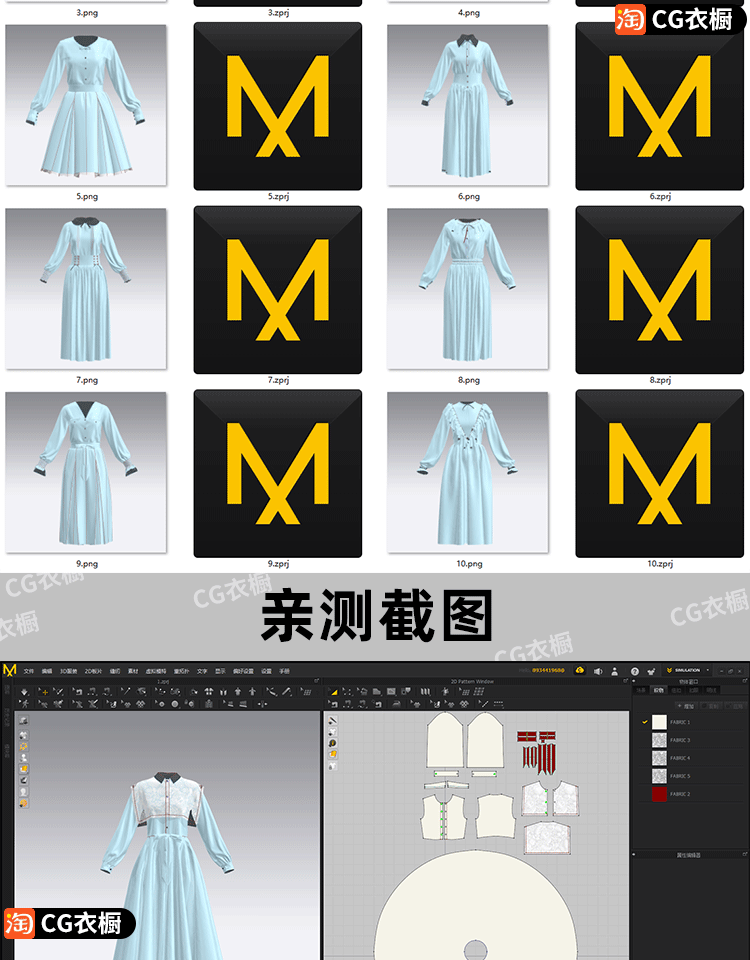
Task: Select the 7.zprj file name label
Action: tap(278, 380)
